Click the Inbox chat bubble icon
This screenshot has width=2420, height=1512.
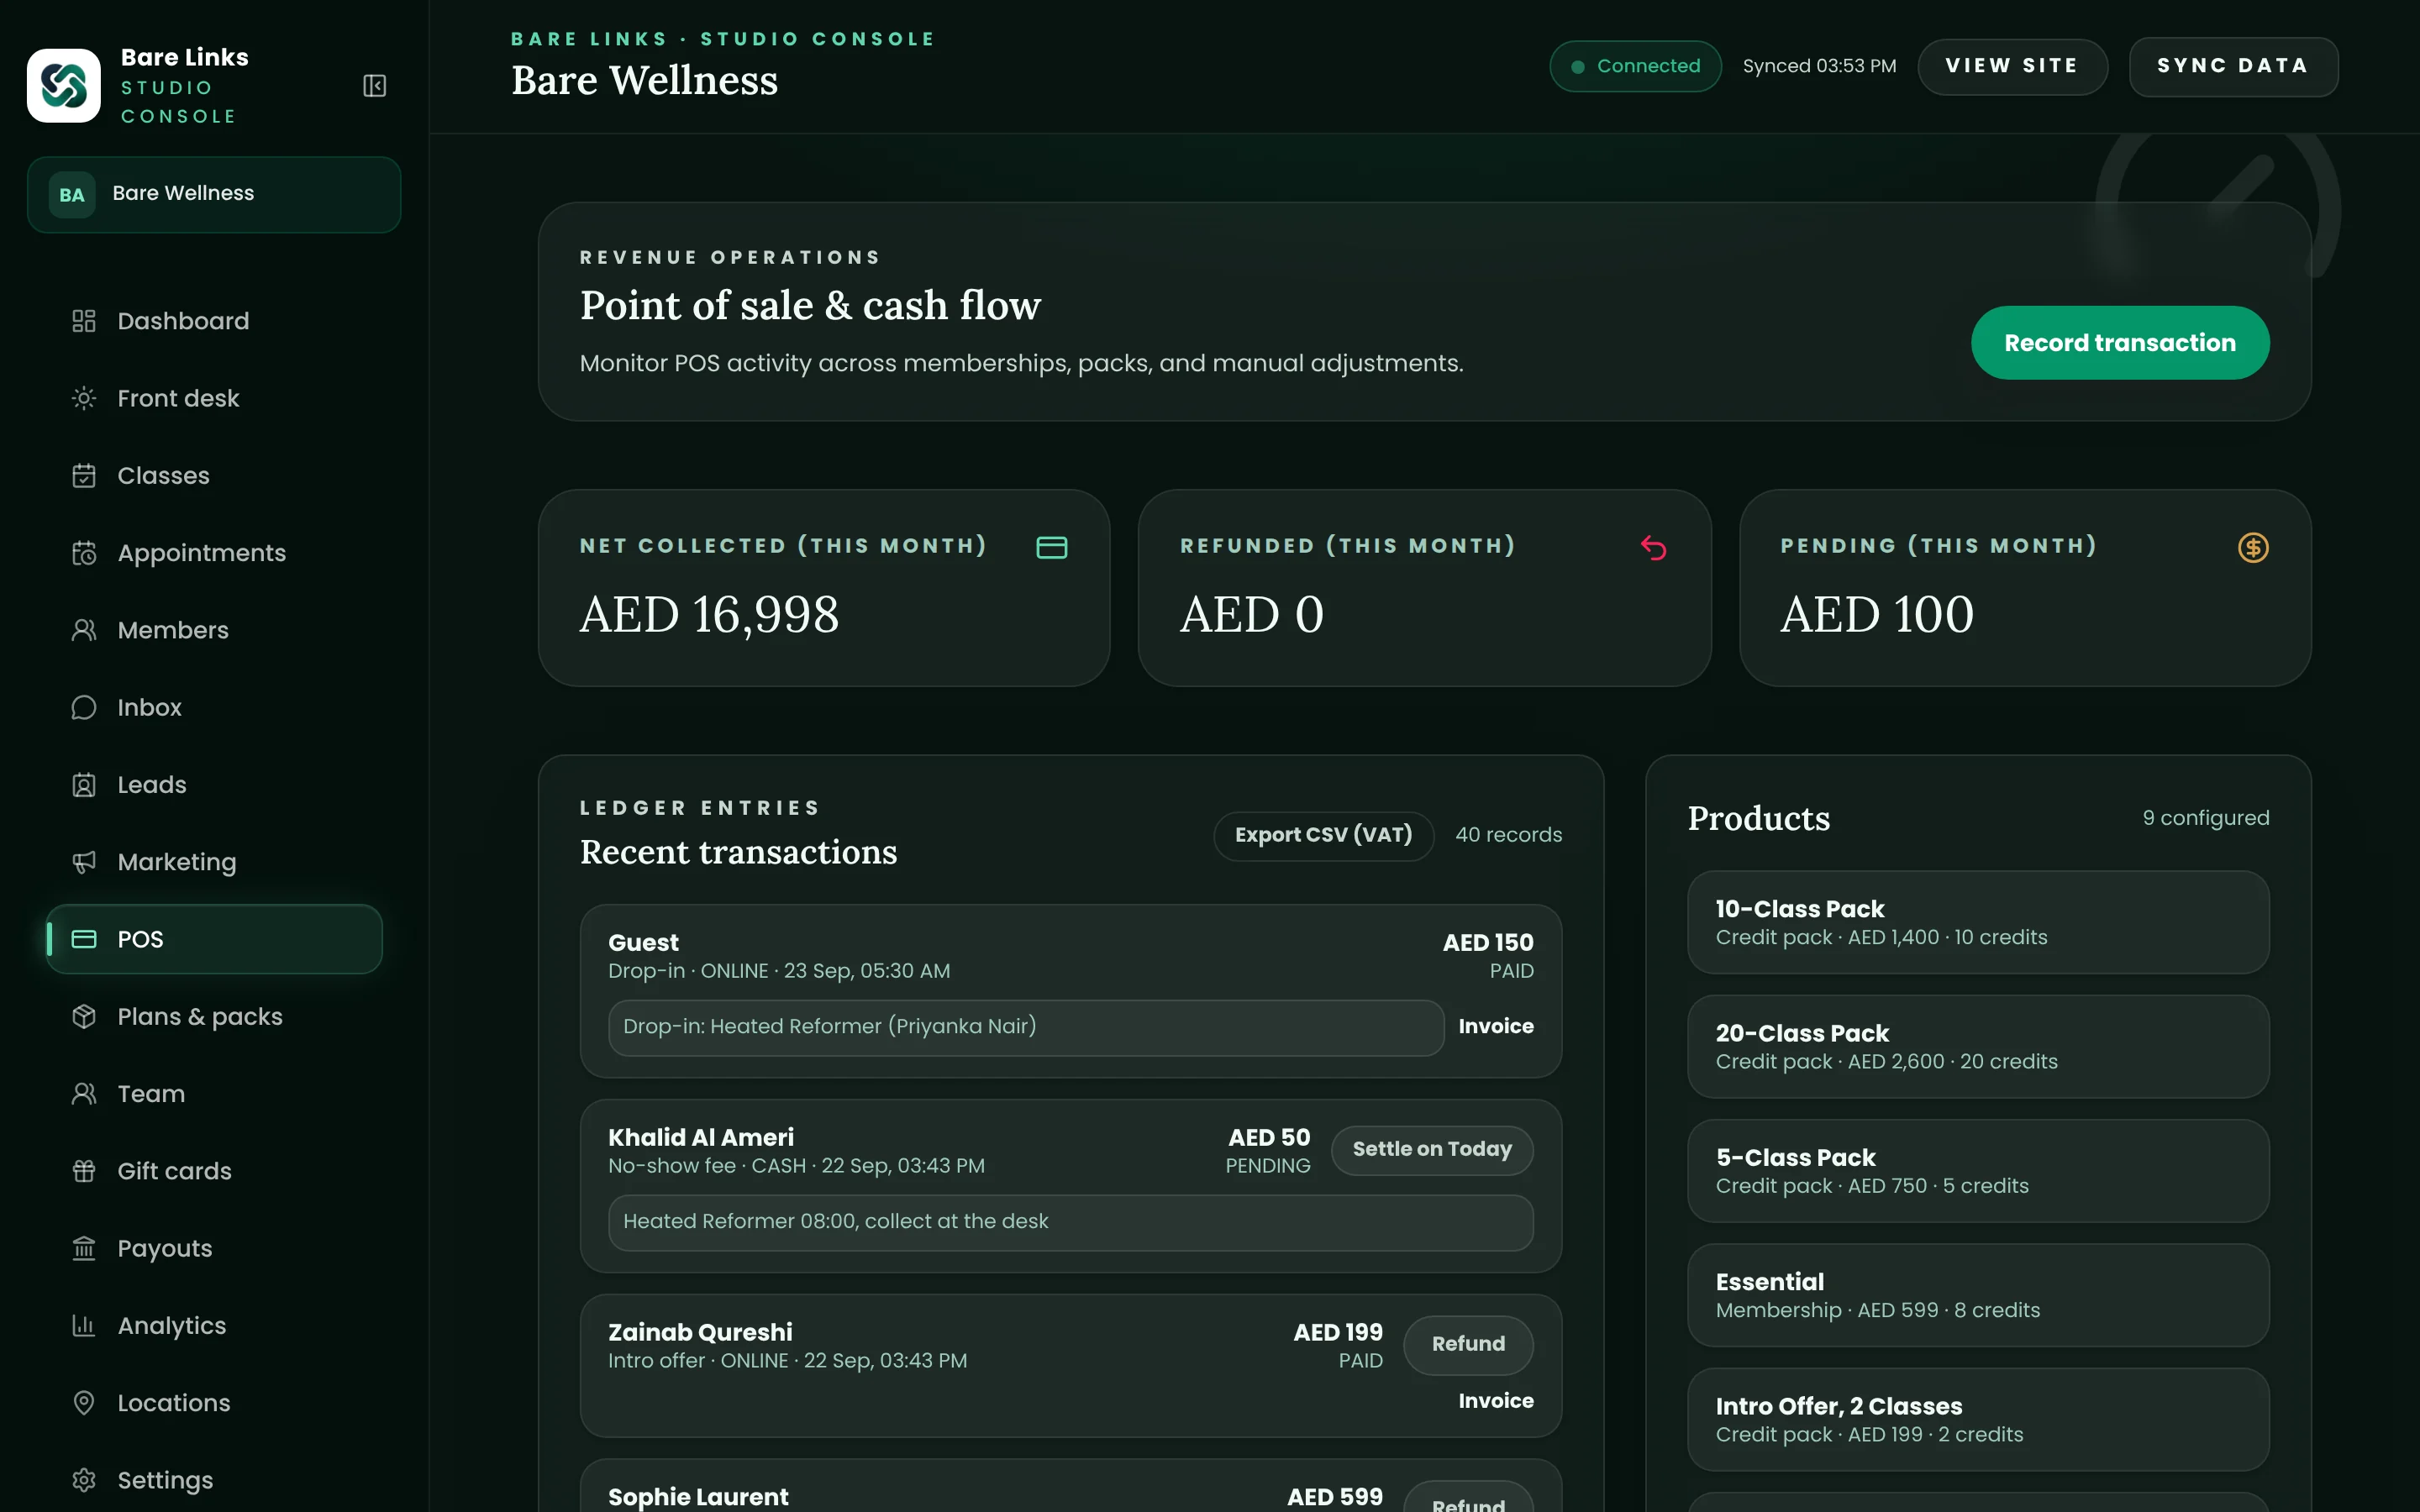click(84, 707)
